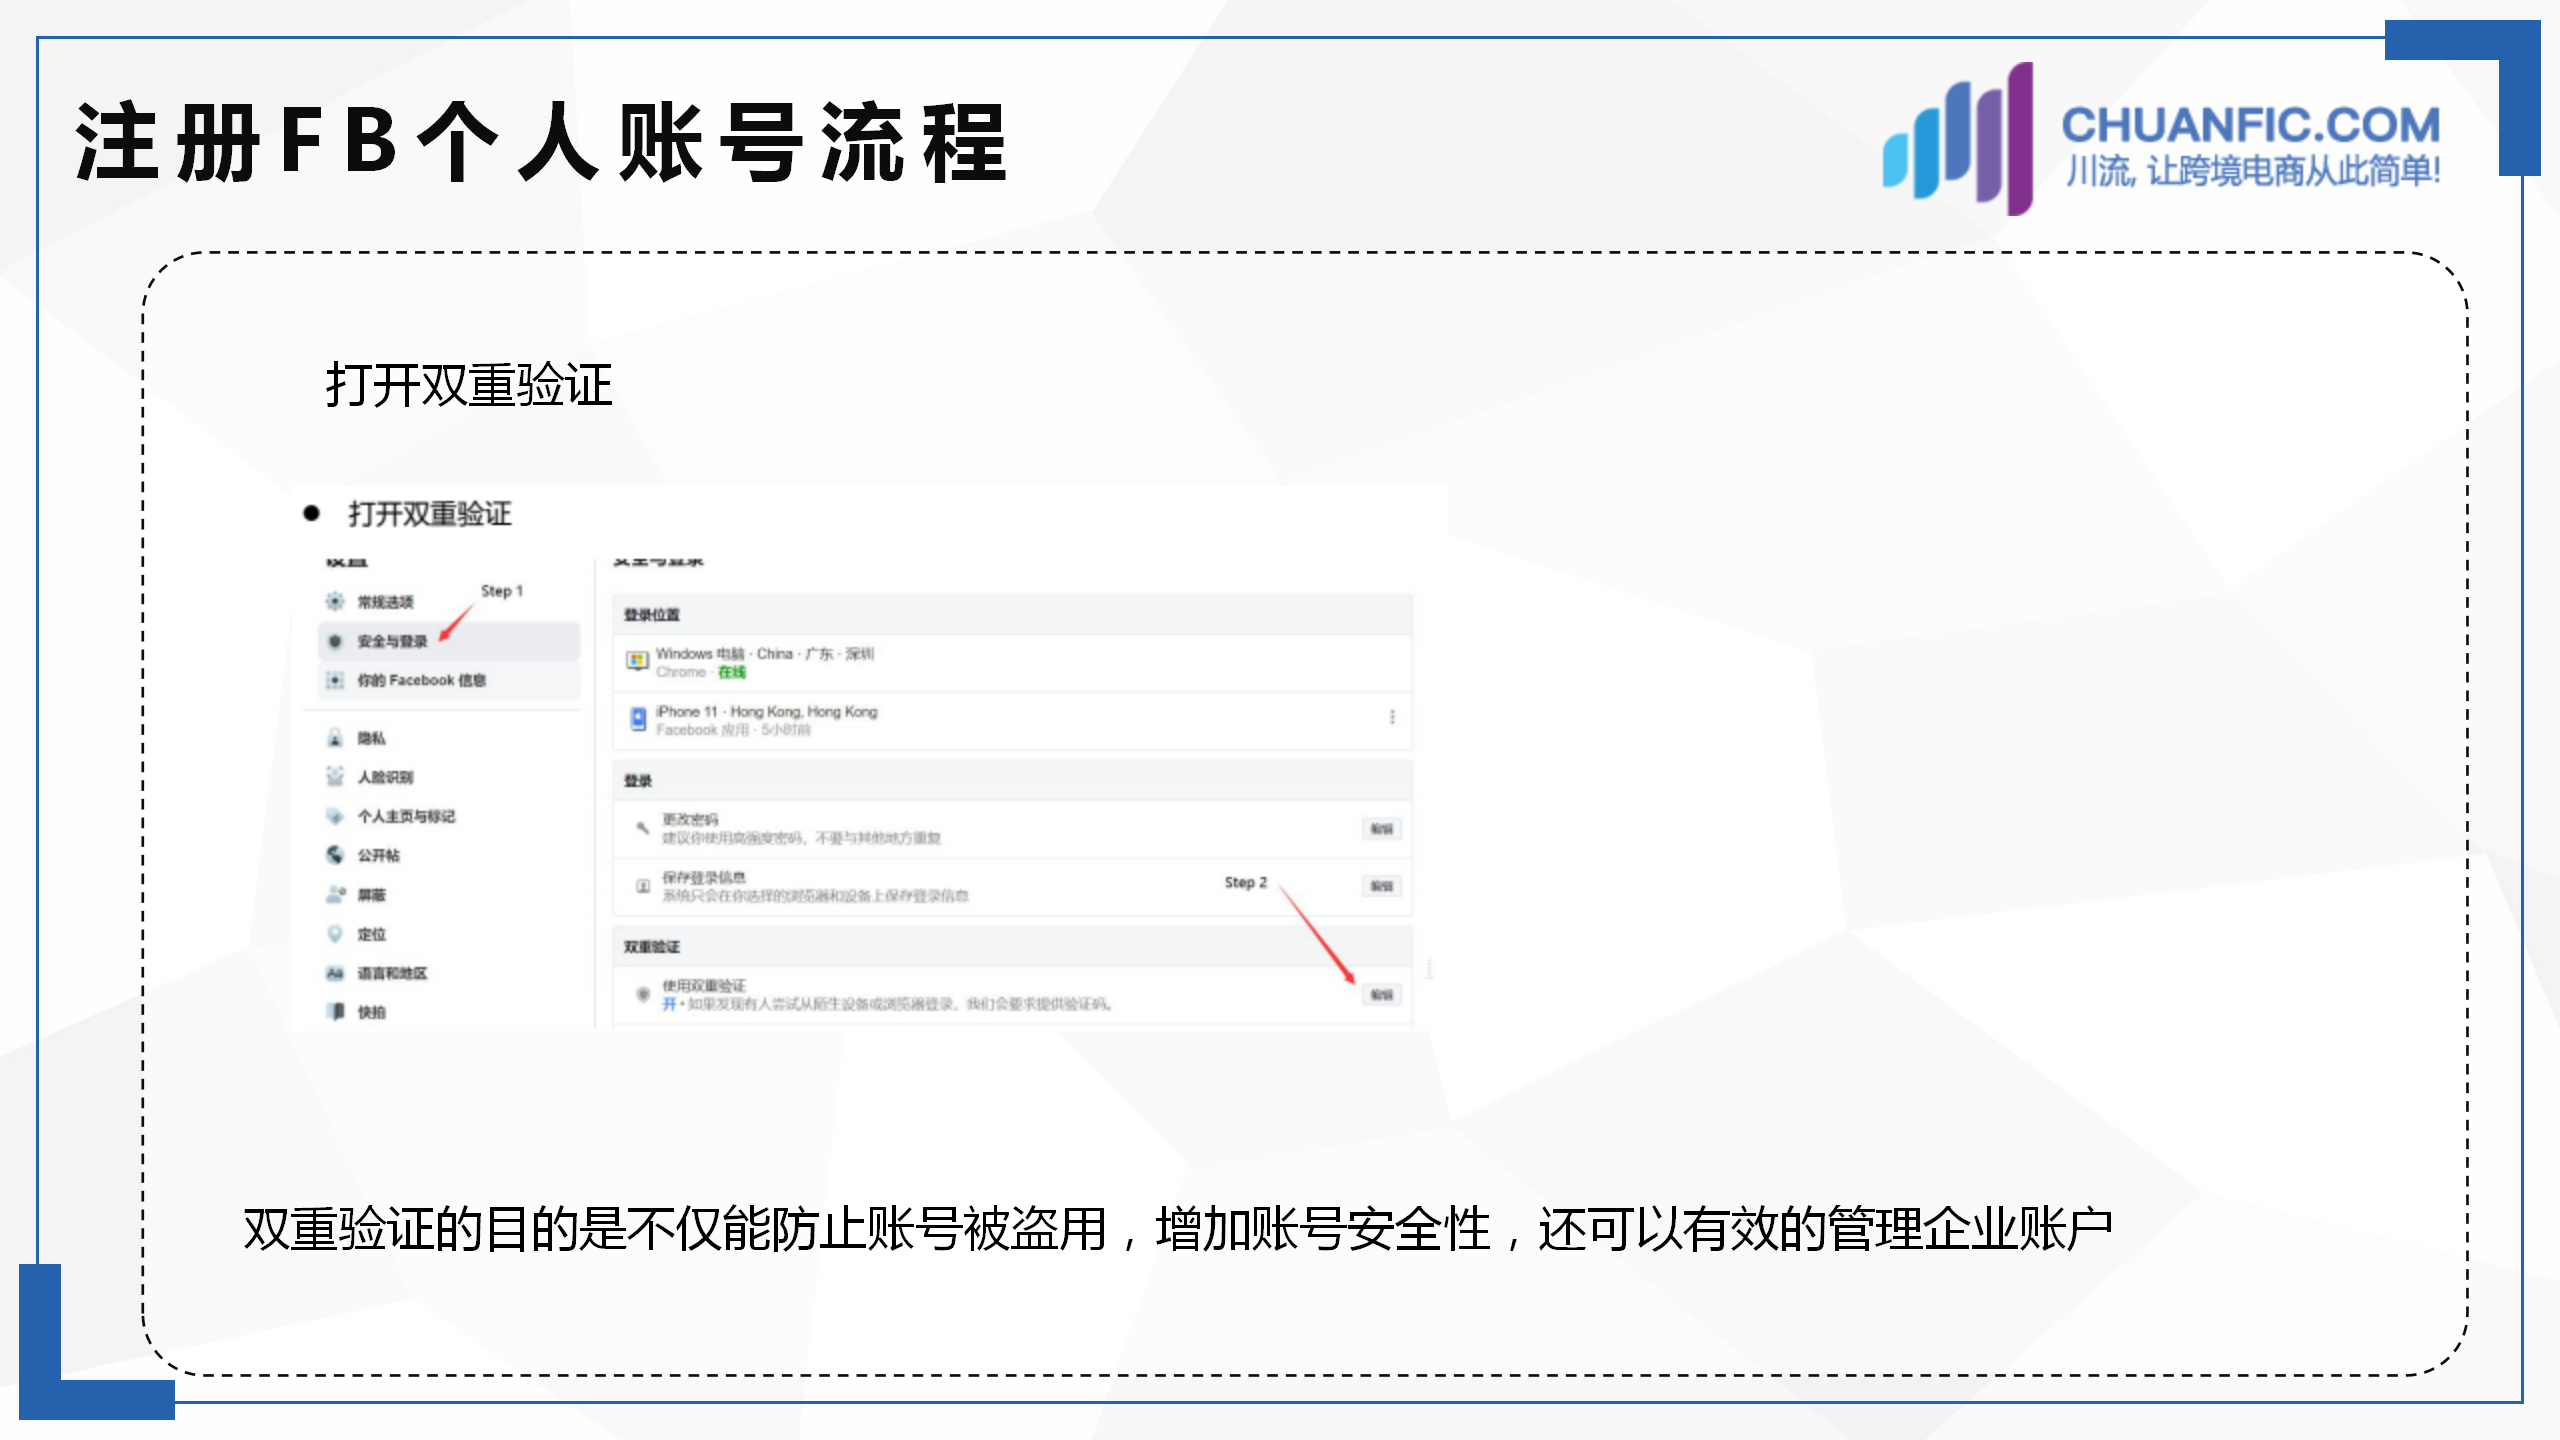This screenshot has width=2560, height=1440.
Task: Click the large 打开双重验证 heading
Action: pyautogui.click(x=469, y=385)
